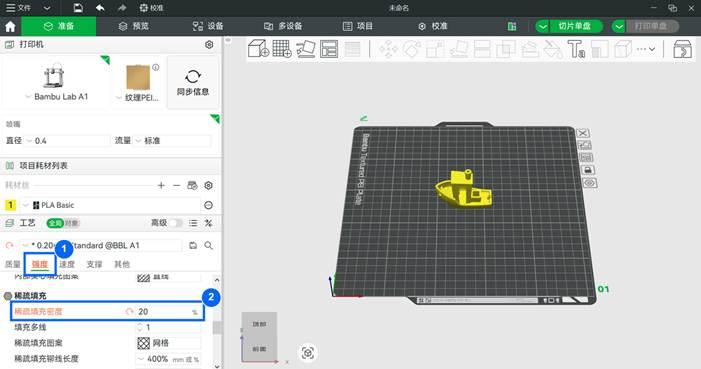Click the yellow filament 1 color swatch
The image size is (701, 369).
(10, 205)
